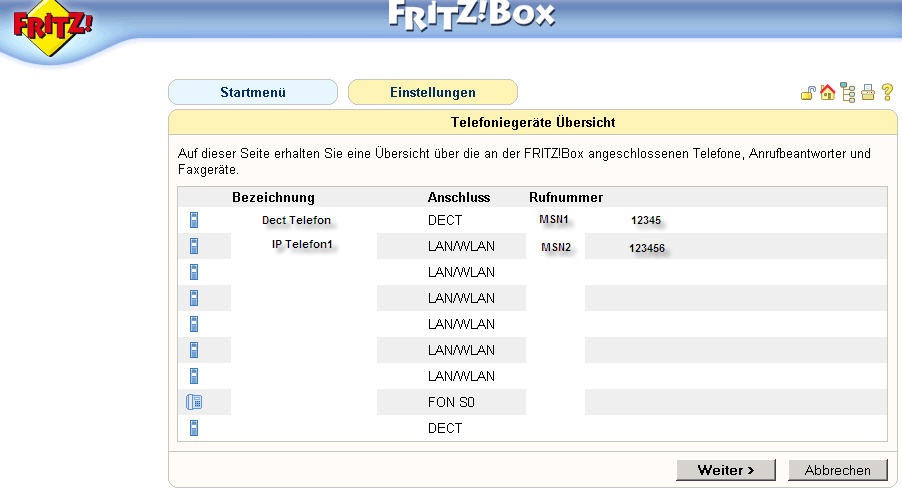Click the FON S0 desk phone icon

point(194,402)
